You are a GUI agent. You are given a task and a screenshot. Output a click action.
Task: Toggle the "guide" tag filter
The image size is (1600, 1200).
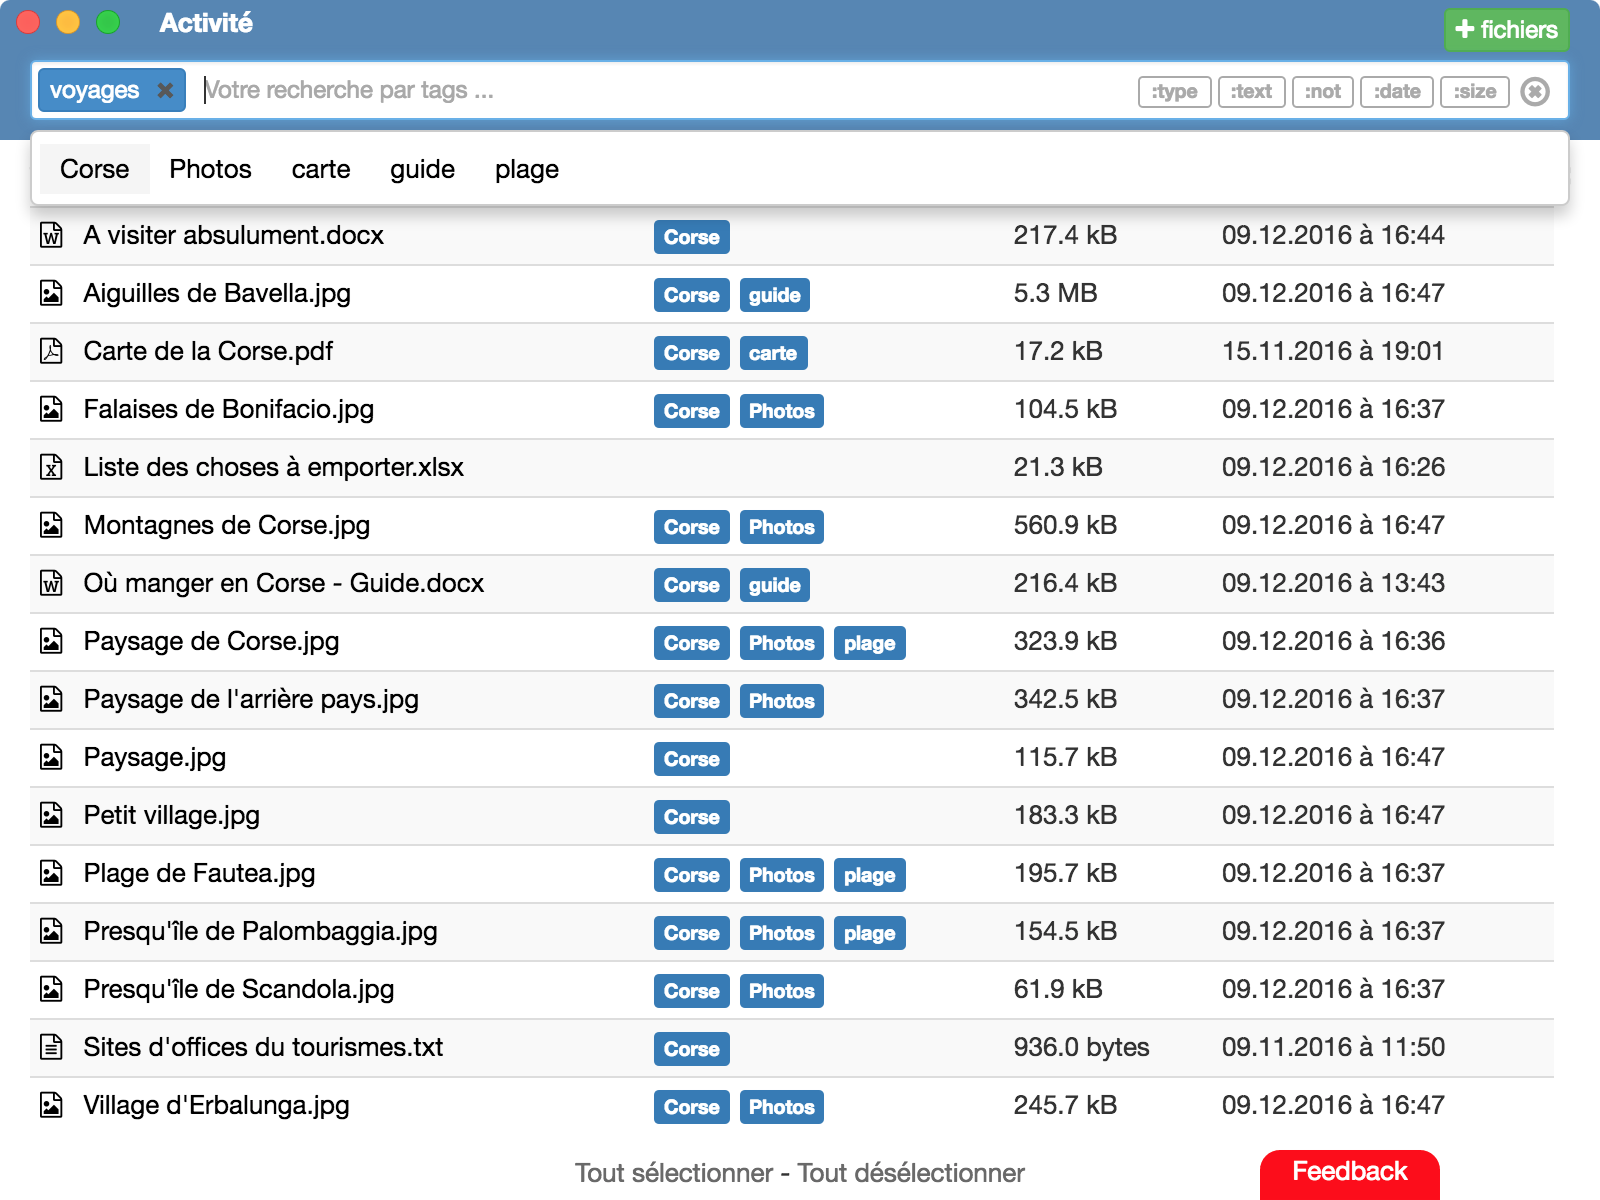[x=423, y=169]
